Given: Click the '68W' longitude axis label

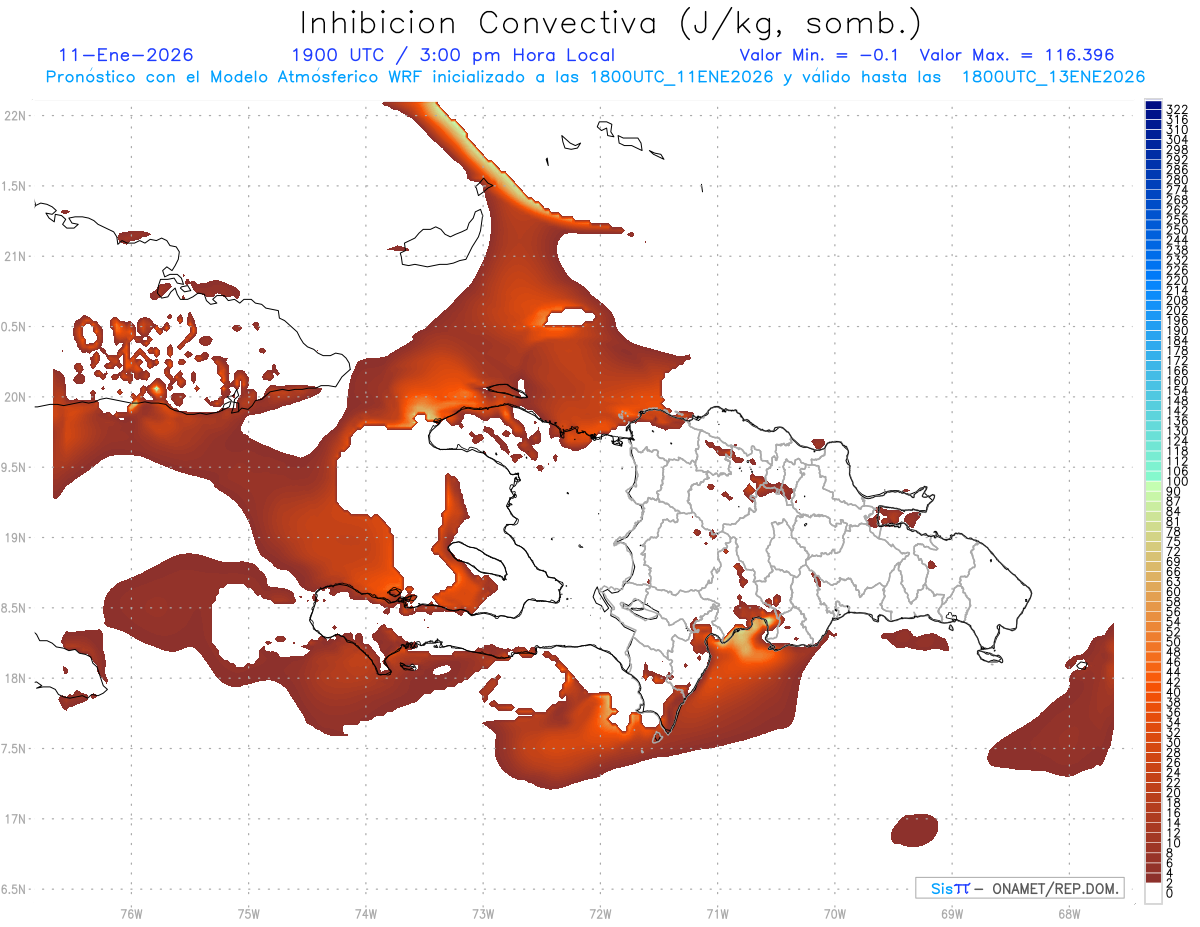Looking at the screenshot, I should pos(1068,913).
